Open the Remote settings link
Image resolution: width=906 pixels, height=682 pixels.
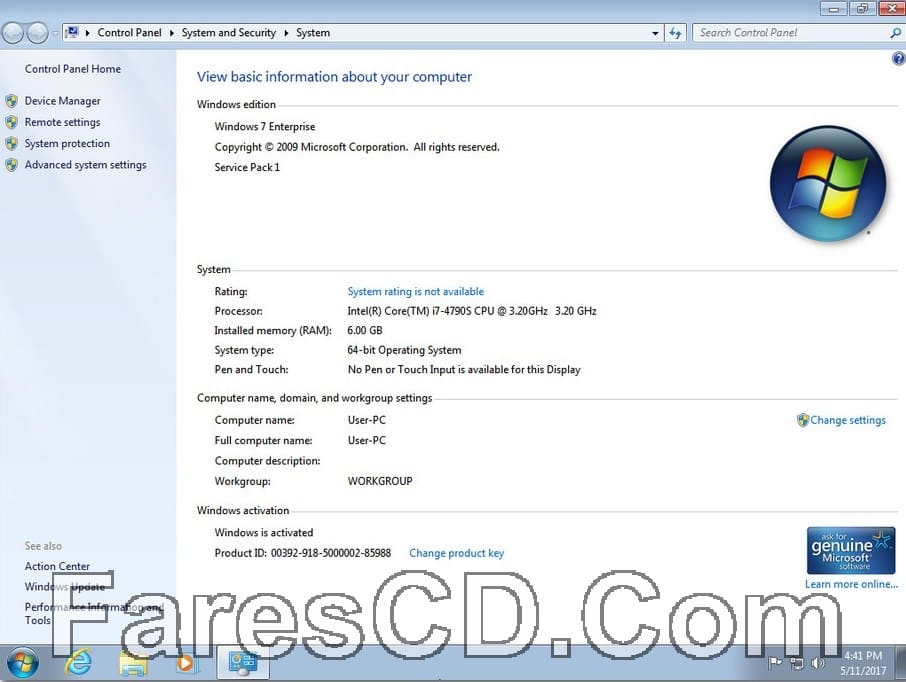(62, 123)
